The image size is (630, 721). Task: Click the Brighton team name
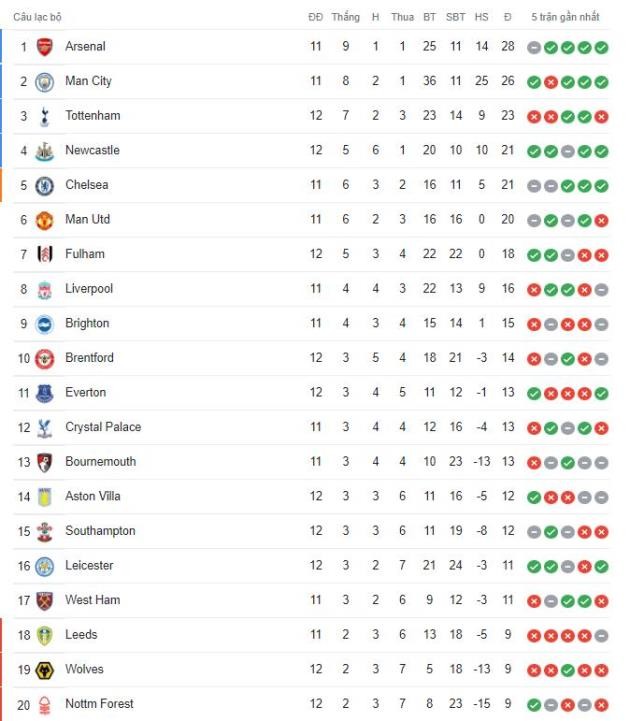coord(87,323)
